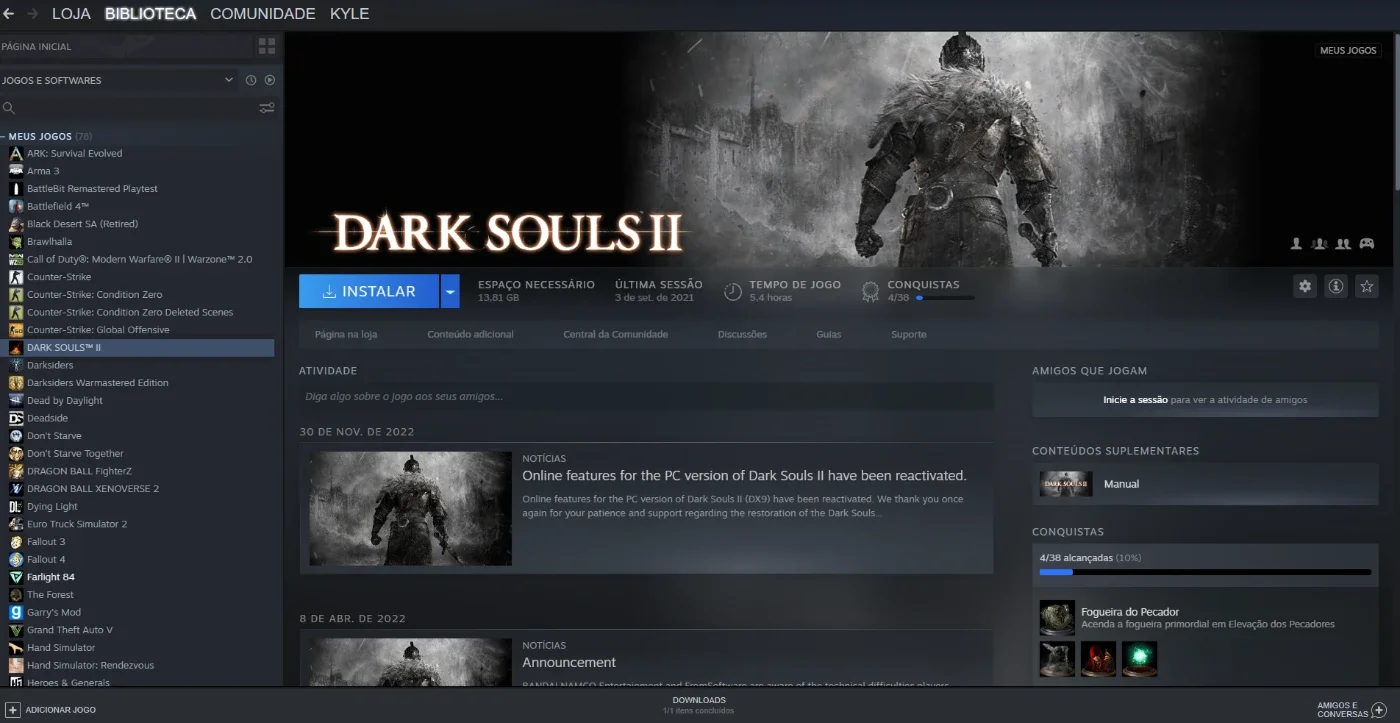The width and height of the screenshot is (1400, 723).
Task: Click the controller support icon on banner
Action: click(1366, 243)
